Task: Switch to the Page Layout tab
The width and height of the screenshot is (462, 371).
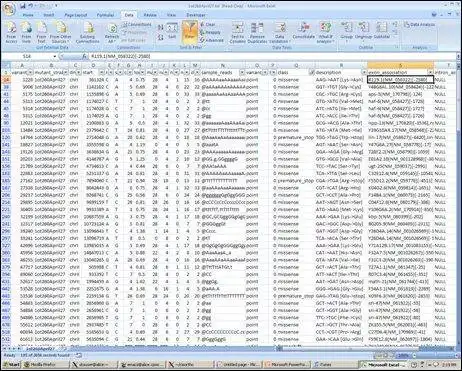Action: [76, 15]
